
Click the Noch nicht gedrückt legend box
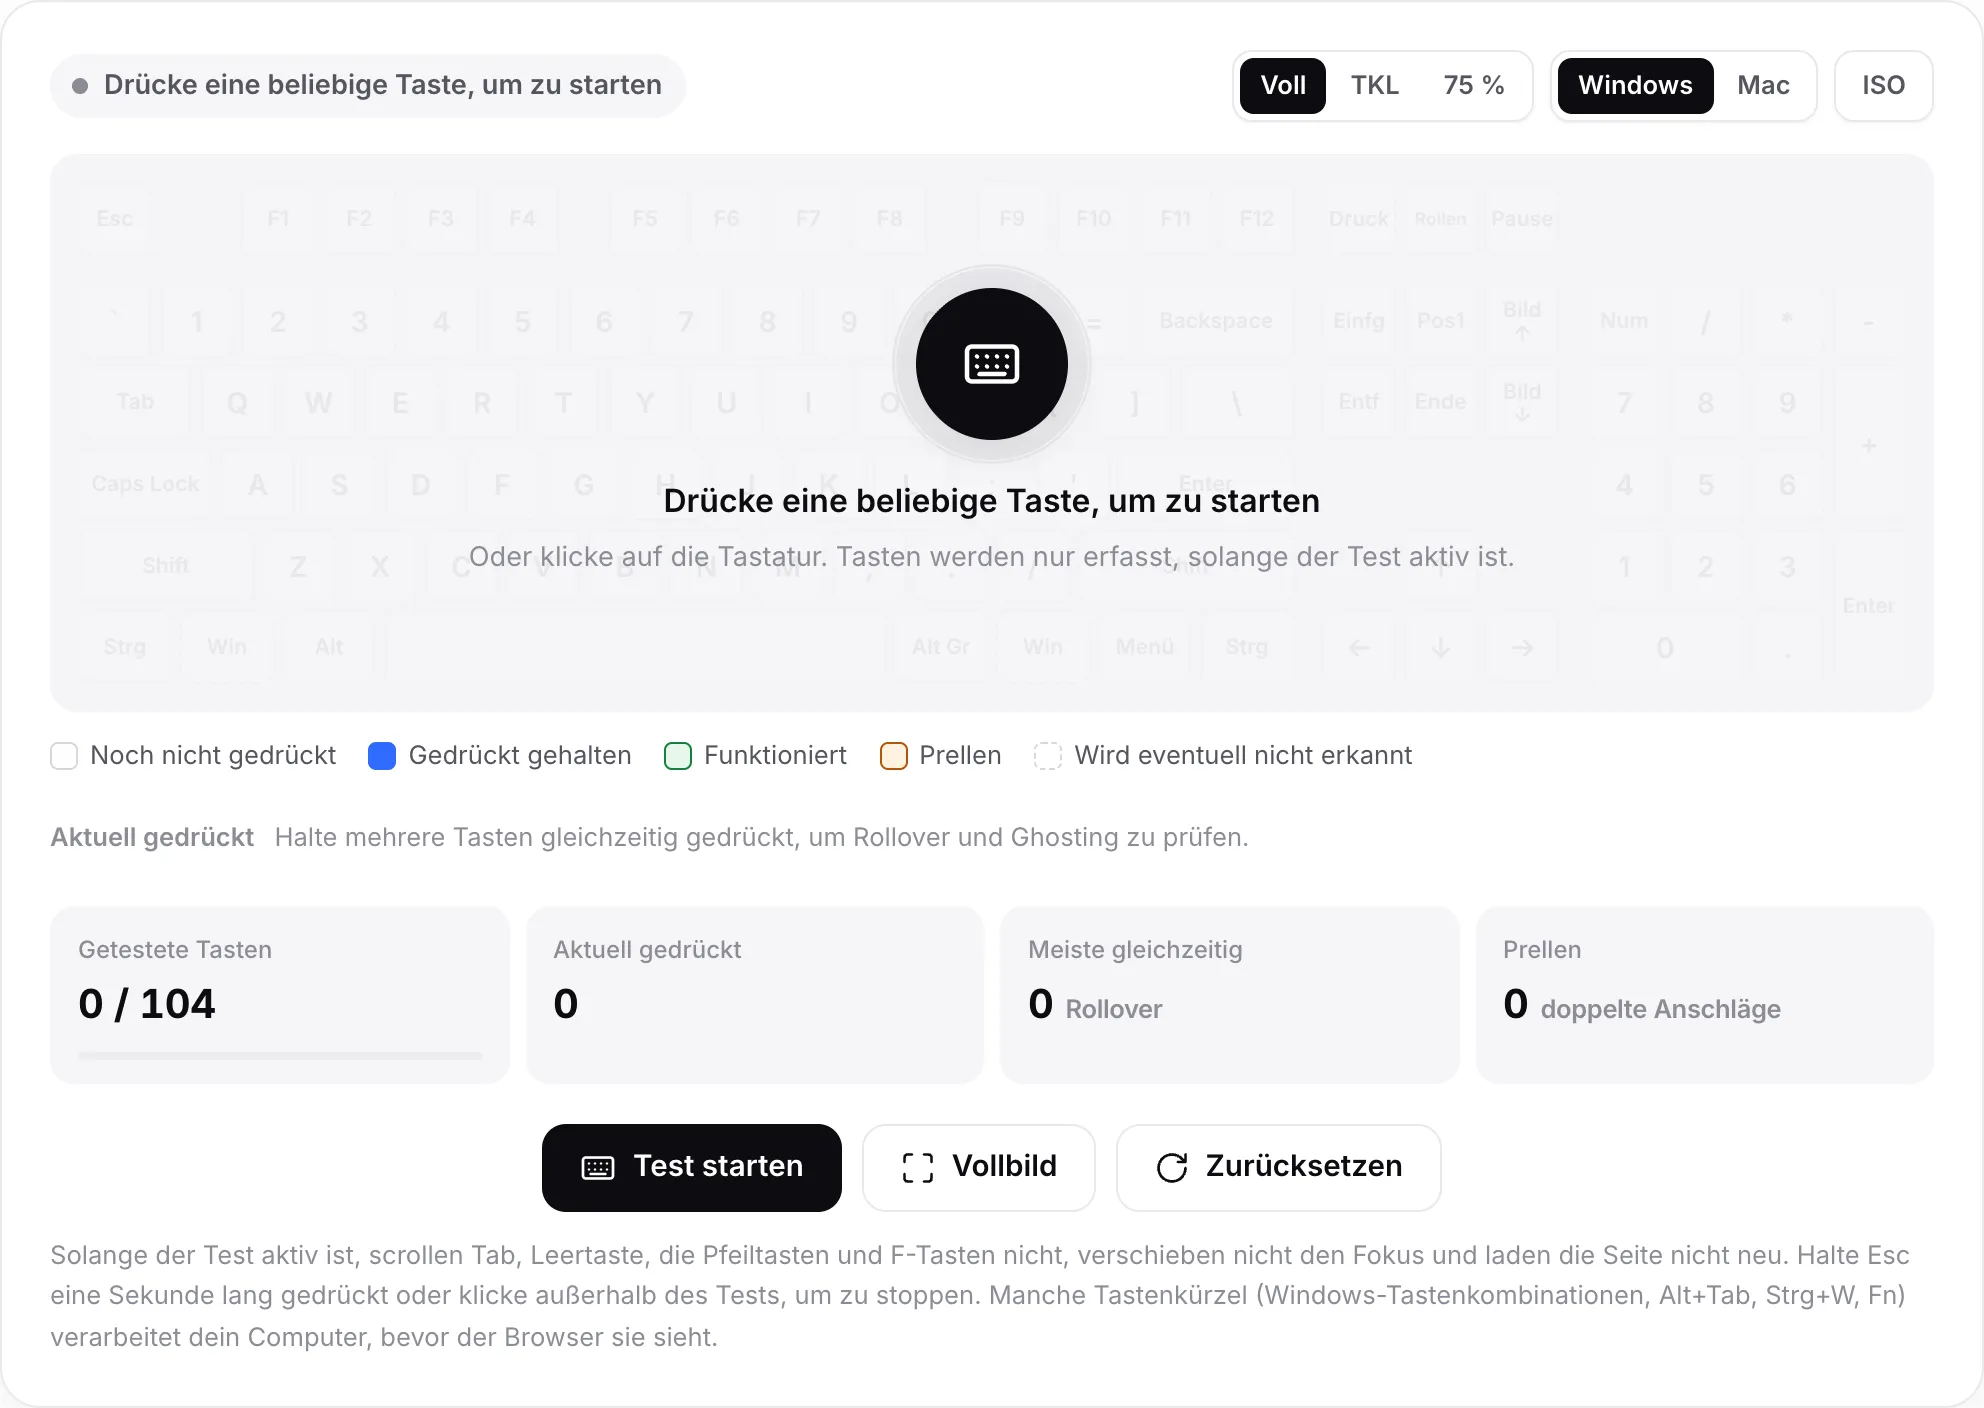coord(64,756)
